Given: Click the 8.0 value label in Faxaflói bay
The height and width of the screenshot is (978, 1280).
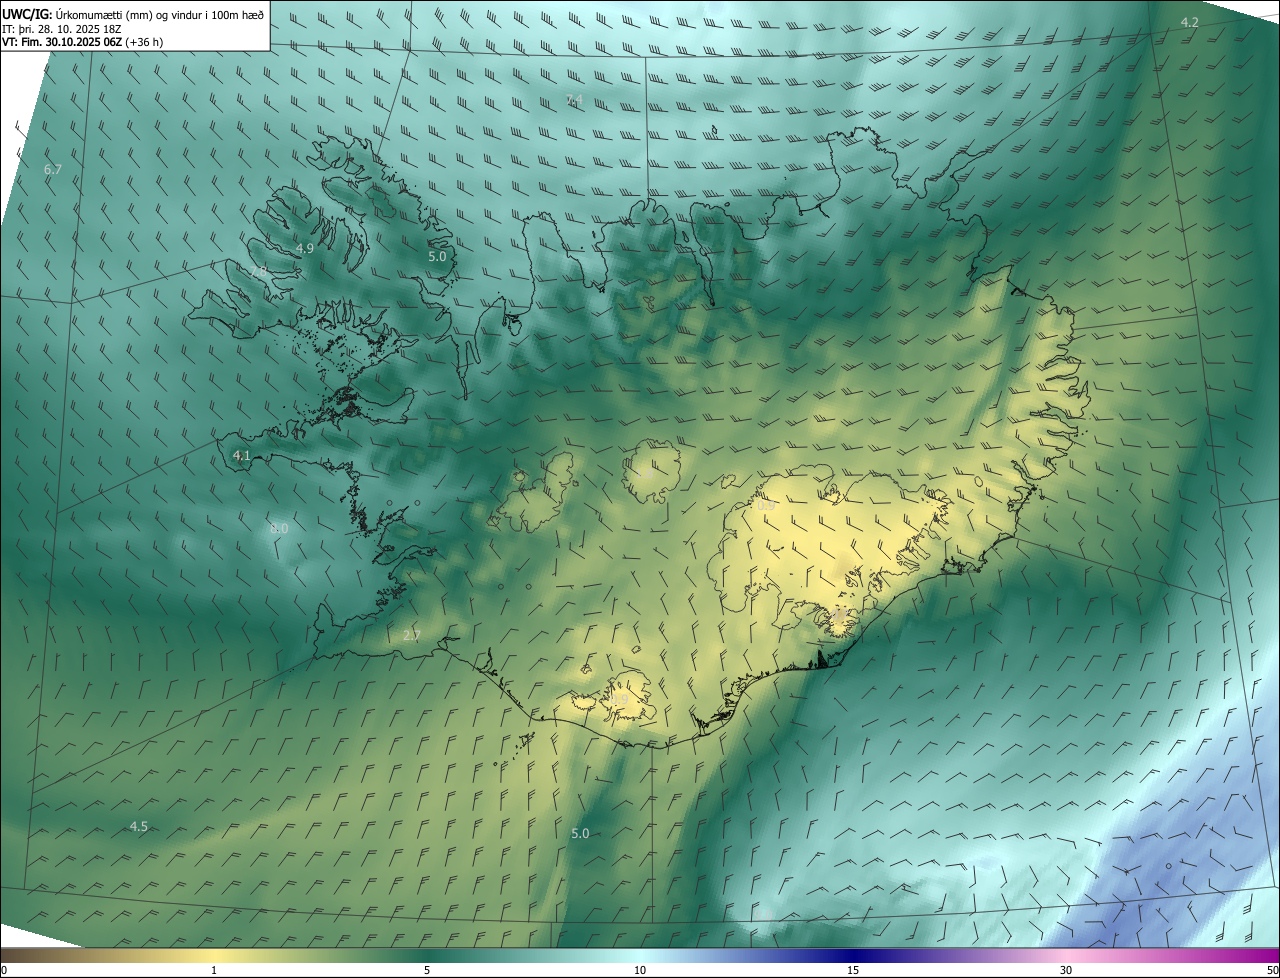Looking at the screenshot, I should pos(279,528).
